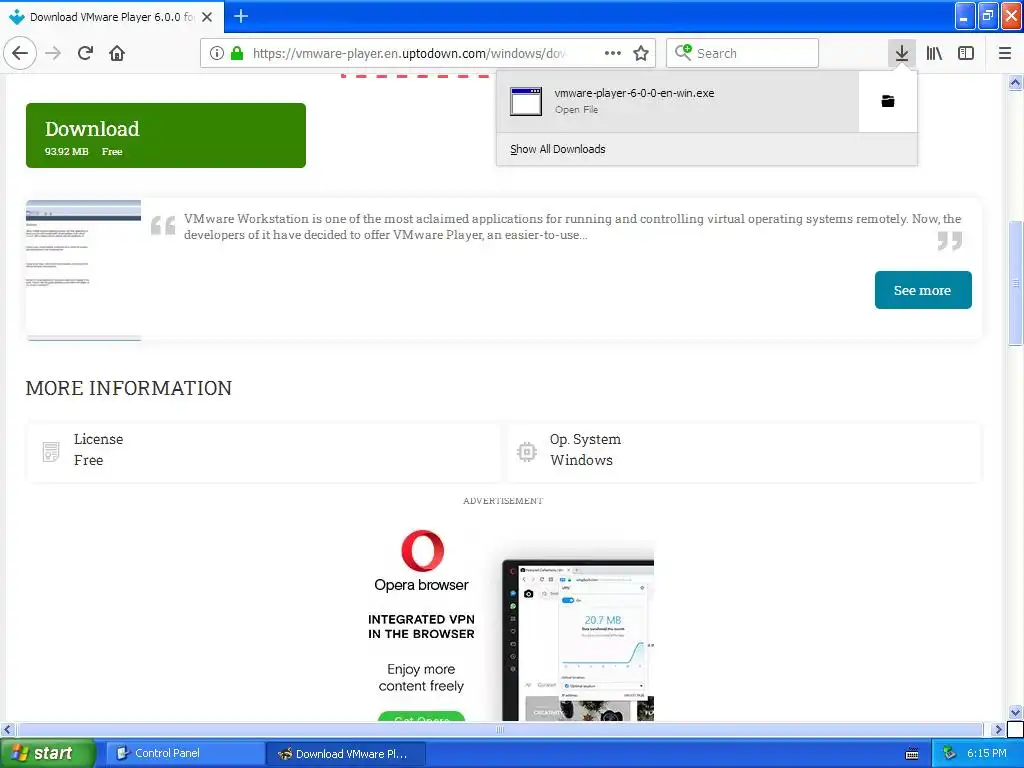Click the green Download button
Viewport: 1024px width, 768px height.
coord(166,135)
